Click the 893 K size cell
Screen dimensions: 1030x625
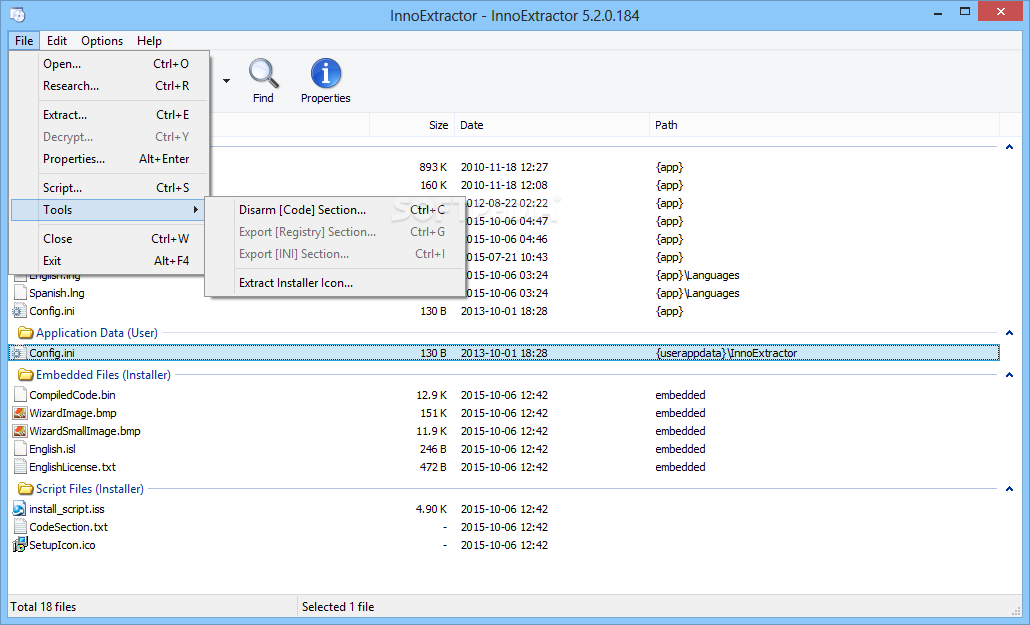point(433,167)
